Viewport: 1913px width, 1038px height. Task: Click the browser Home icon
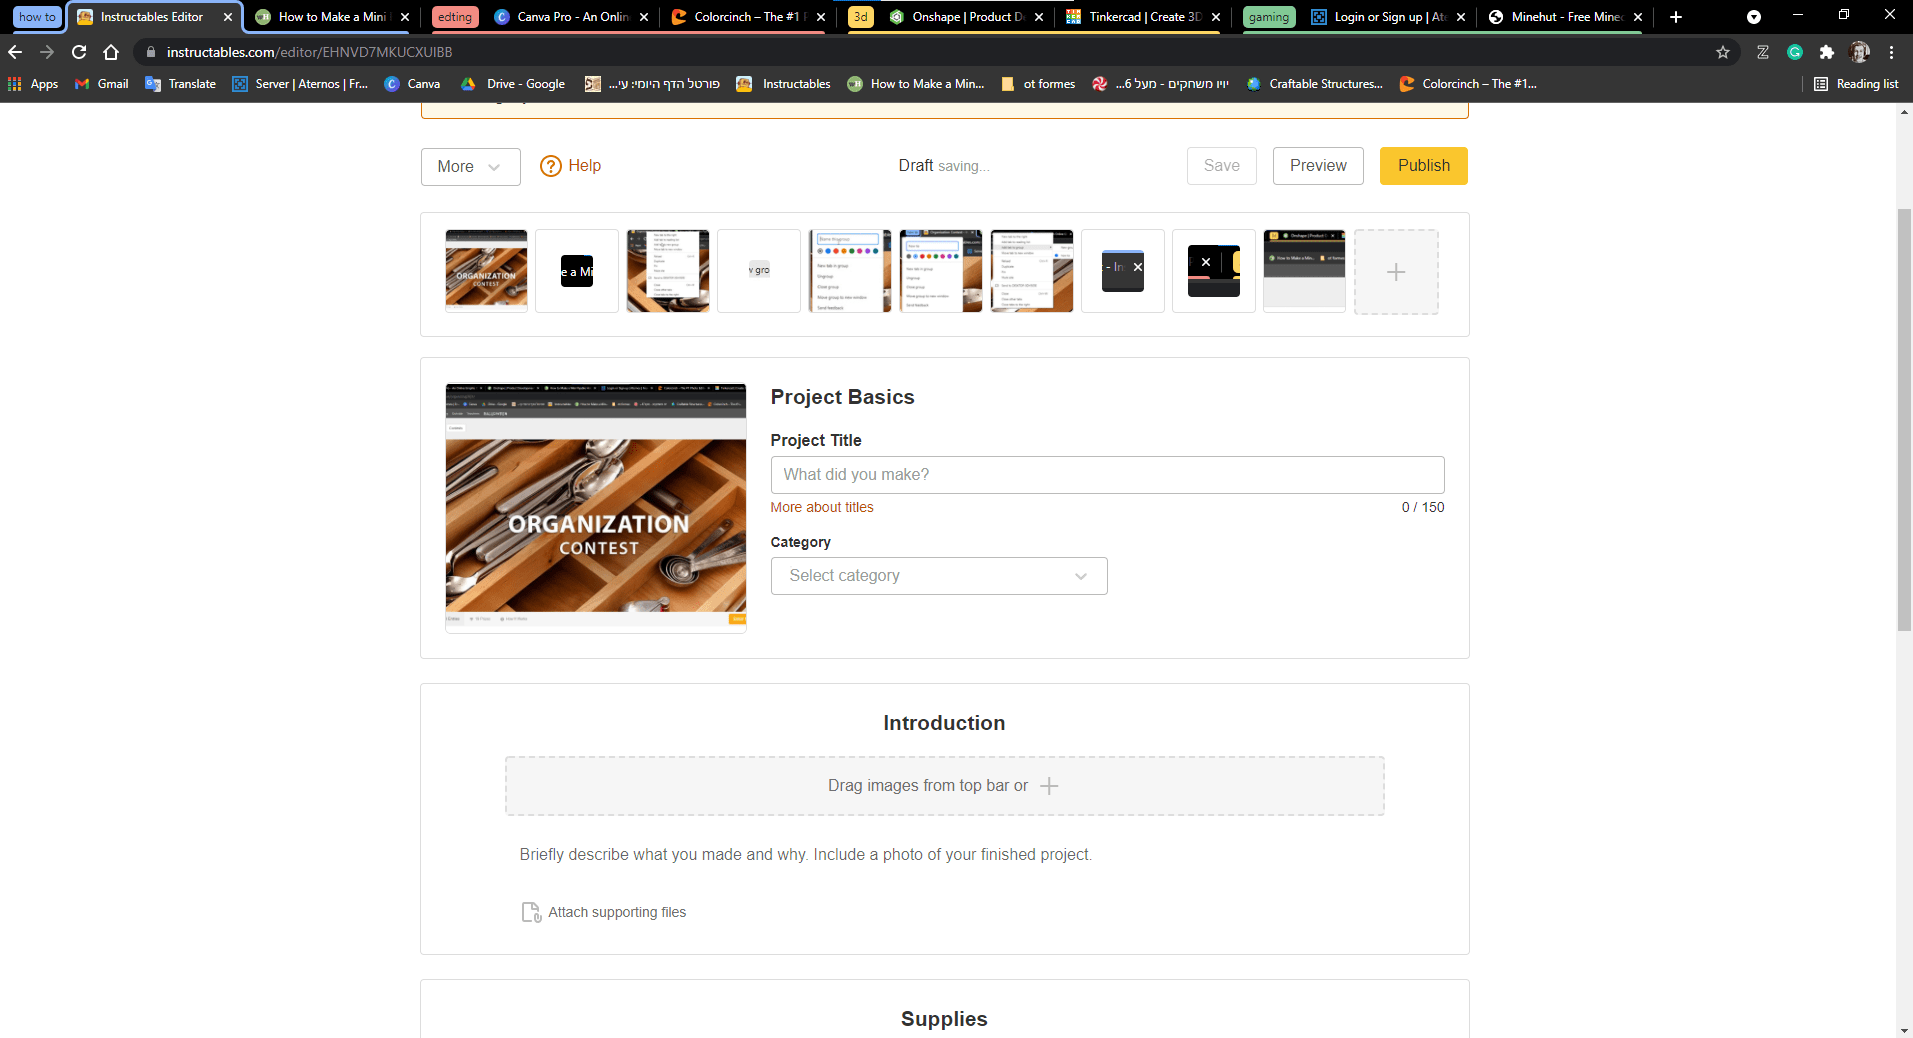coord(110,52)
